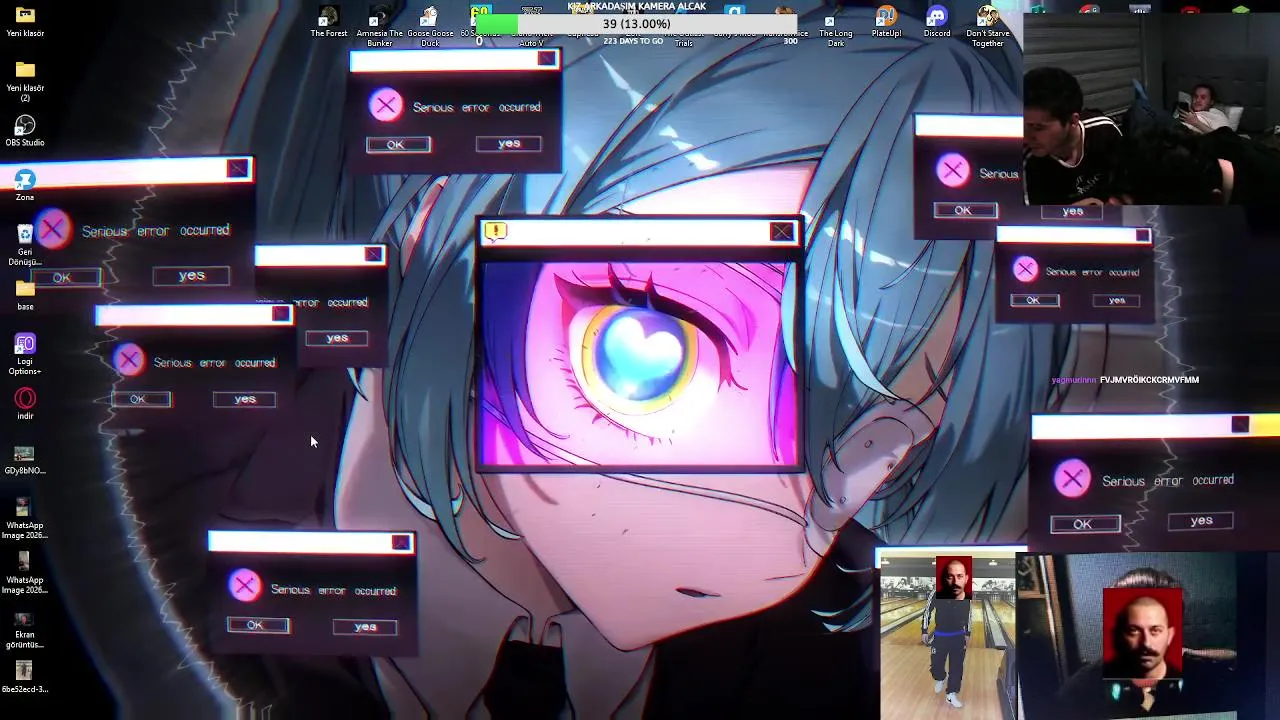Launch Garry's Mod shortcut
The width and height of the screenshot is (1280, 720).
coord(735,22)
